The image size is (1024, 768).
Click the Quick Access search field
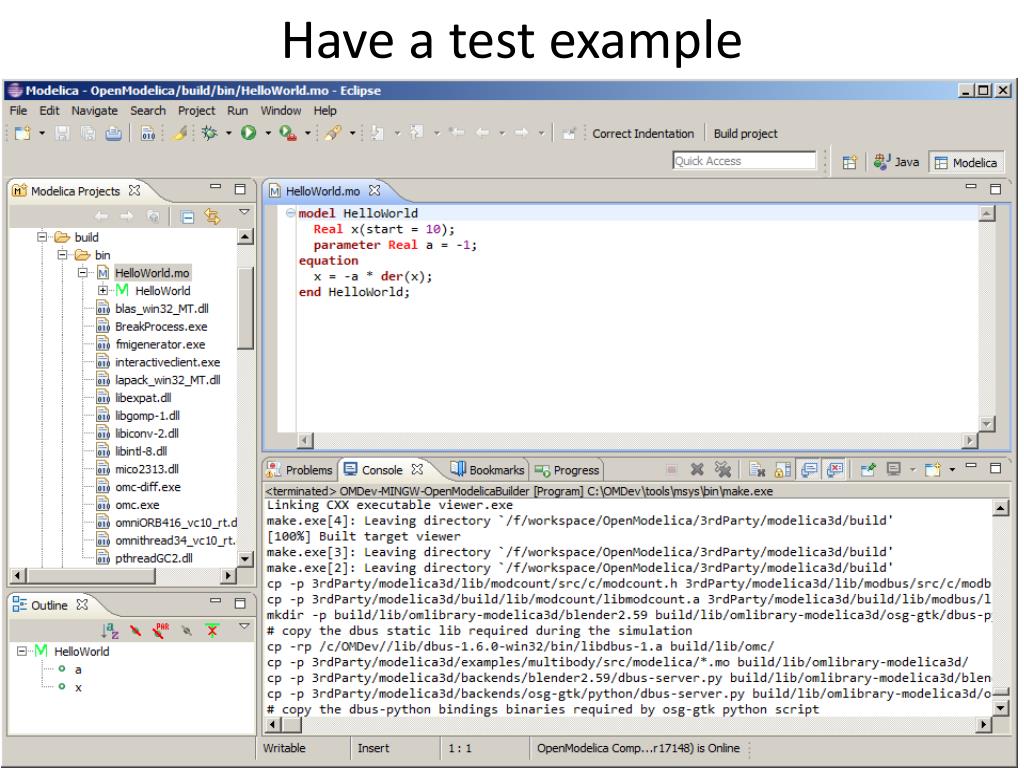[x=744, y=161]
